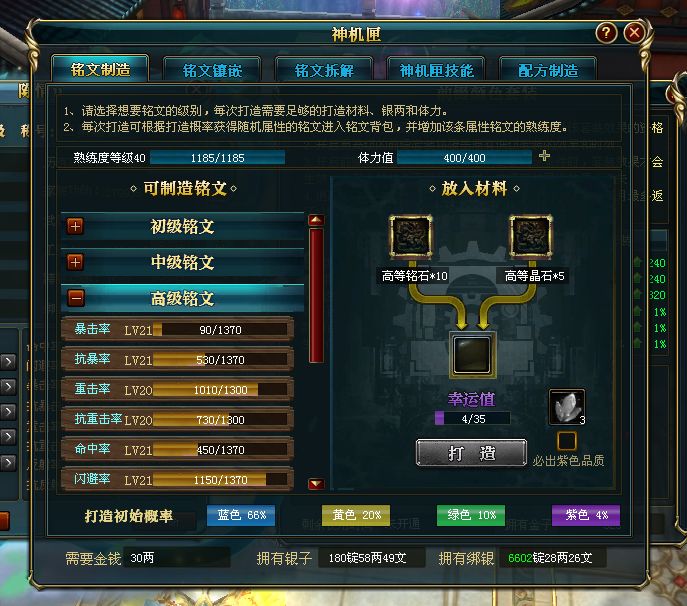Click the crafted inscription output slot
Image resolution: width=687 pixels, height=606 pixels.
pos(472,354)
